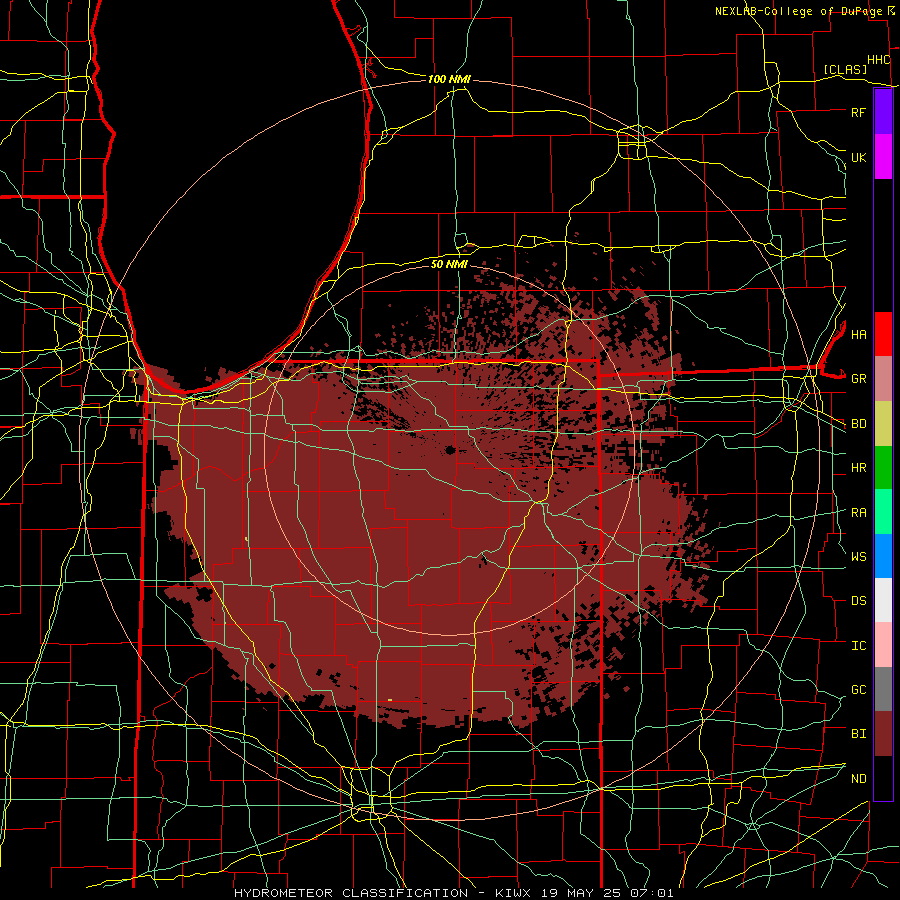This screenshot has height=900, width=900.
Task: Click the RF purple legend swatch
Action: tap(883, 112)
